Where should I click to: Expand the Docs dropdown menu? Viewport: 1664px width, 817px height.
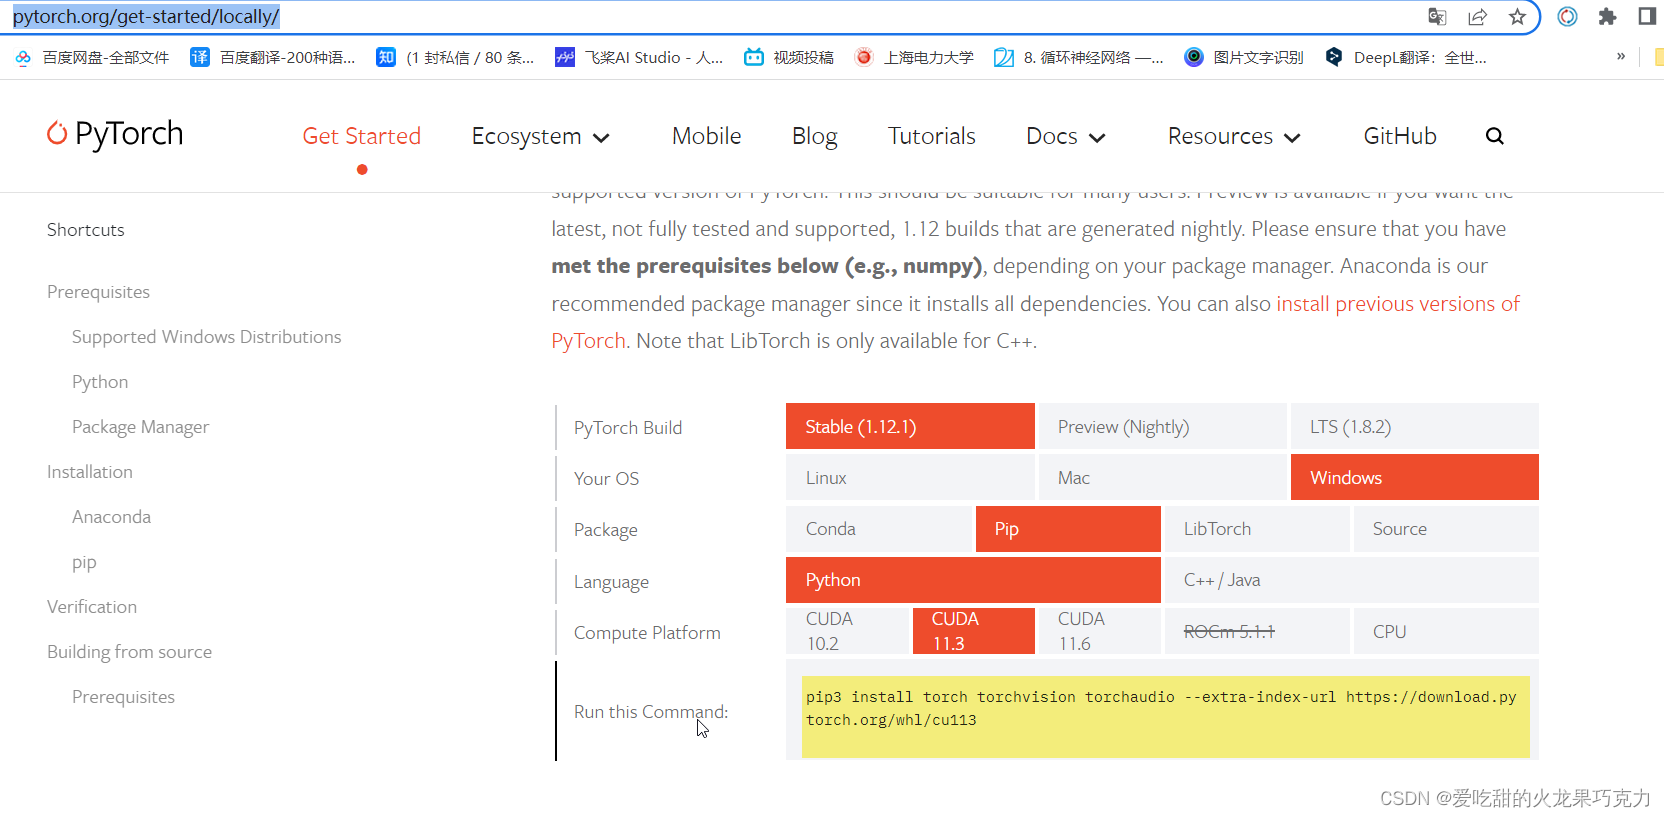pos(1066,136)
